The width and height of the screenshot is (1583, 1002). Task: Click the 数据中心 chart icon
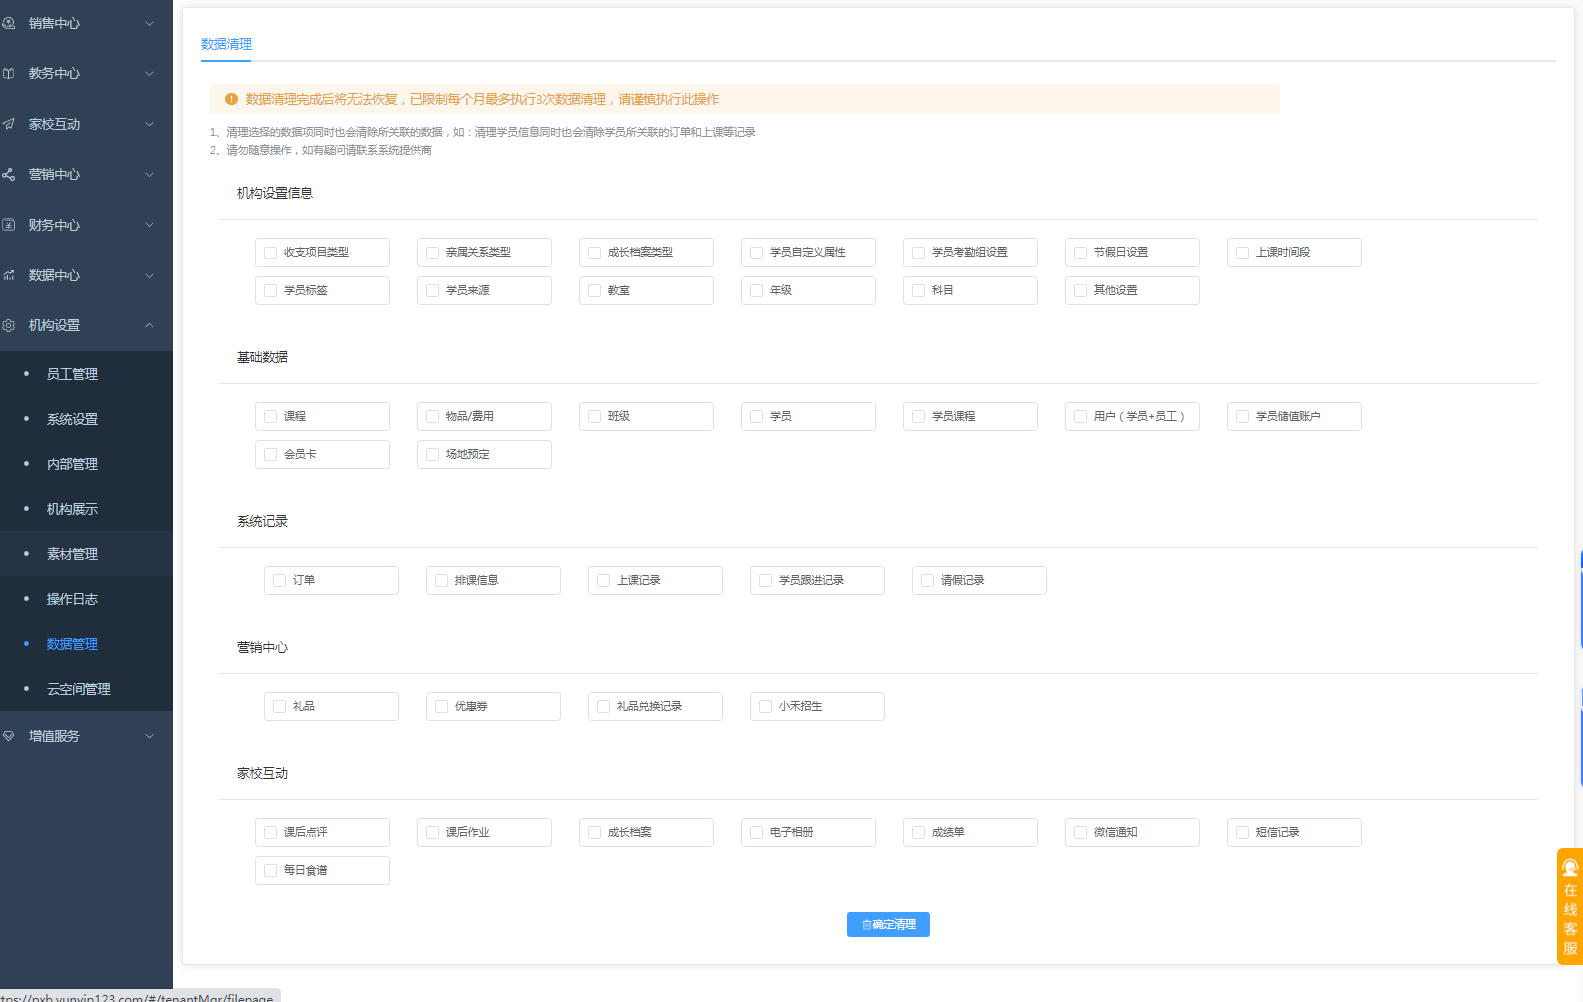click(8, 275)
